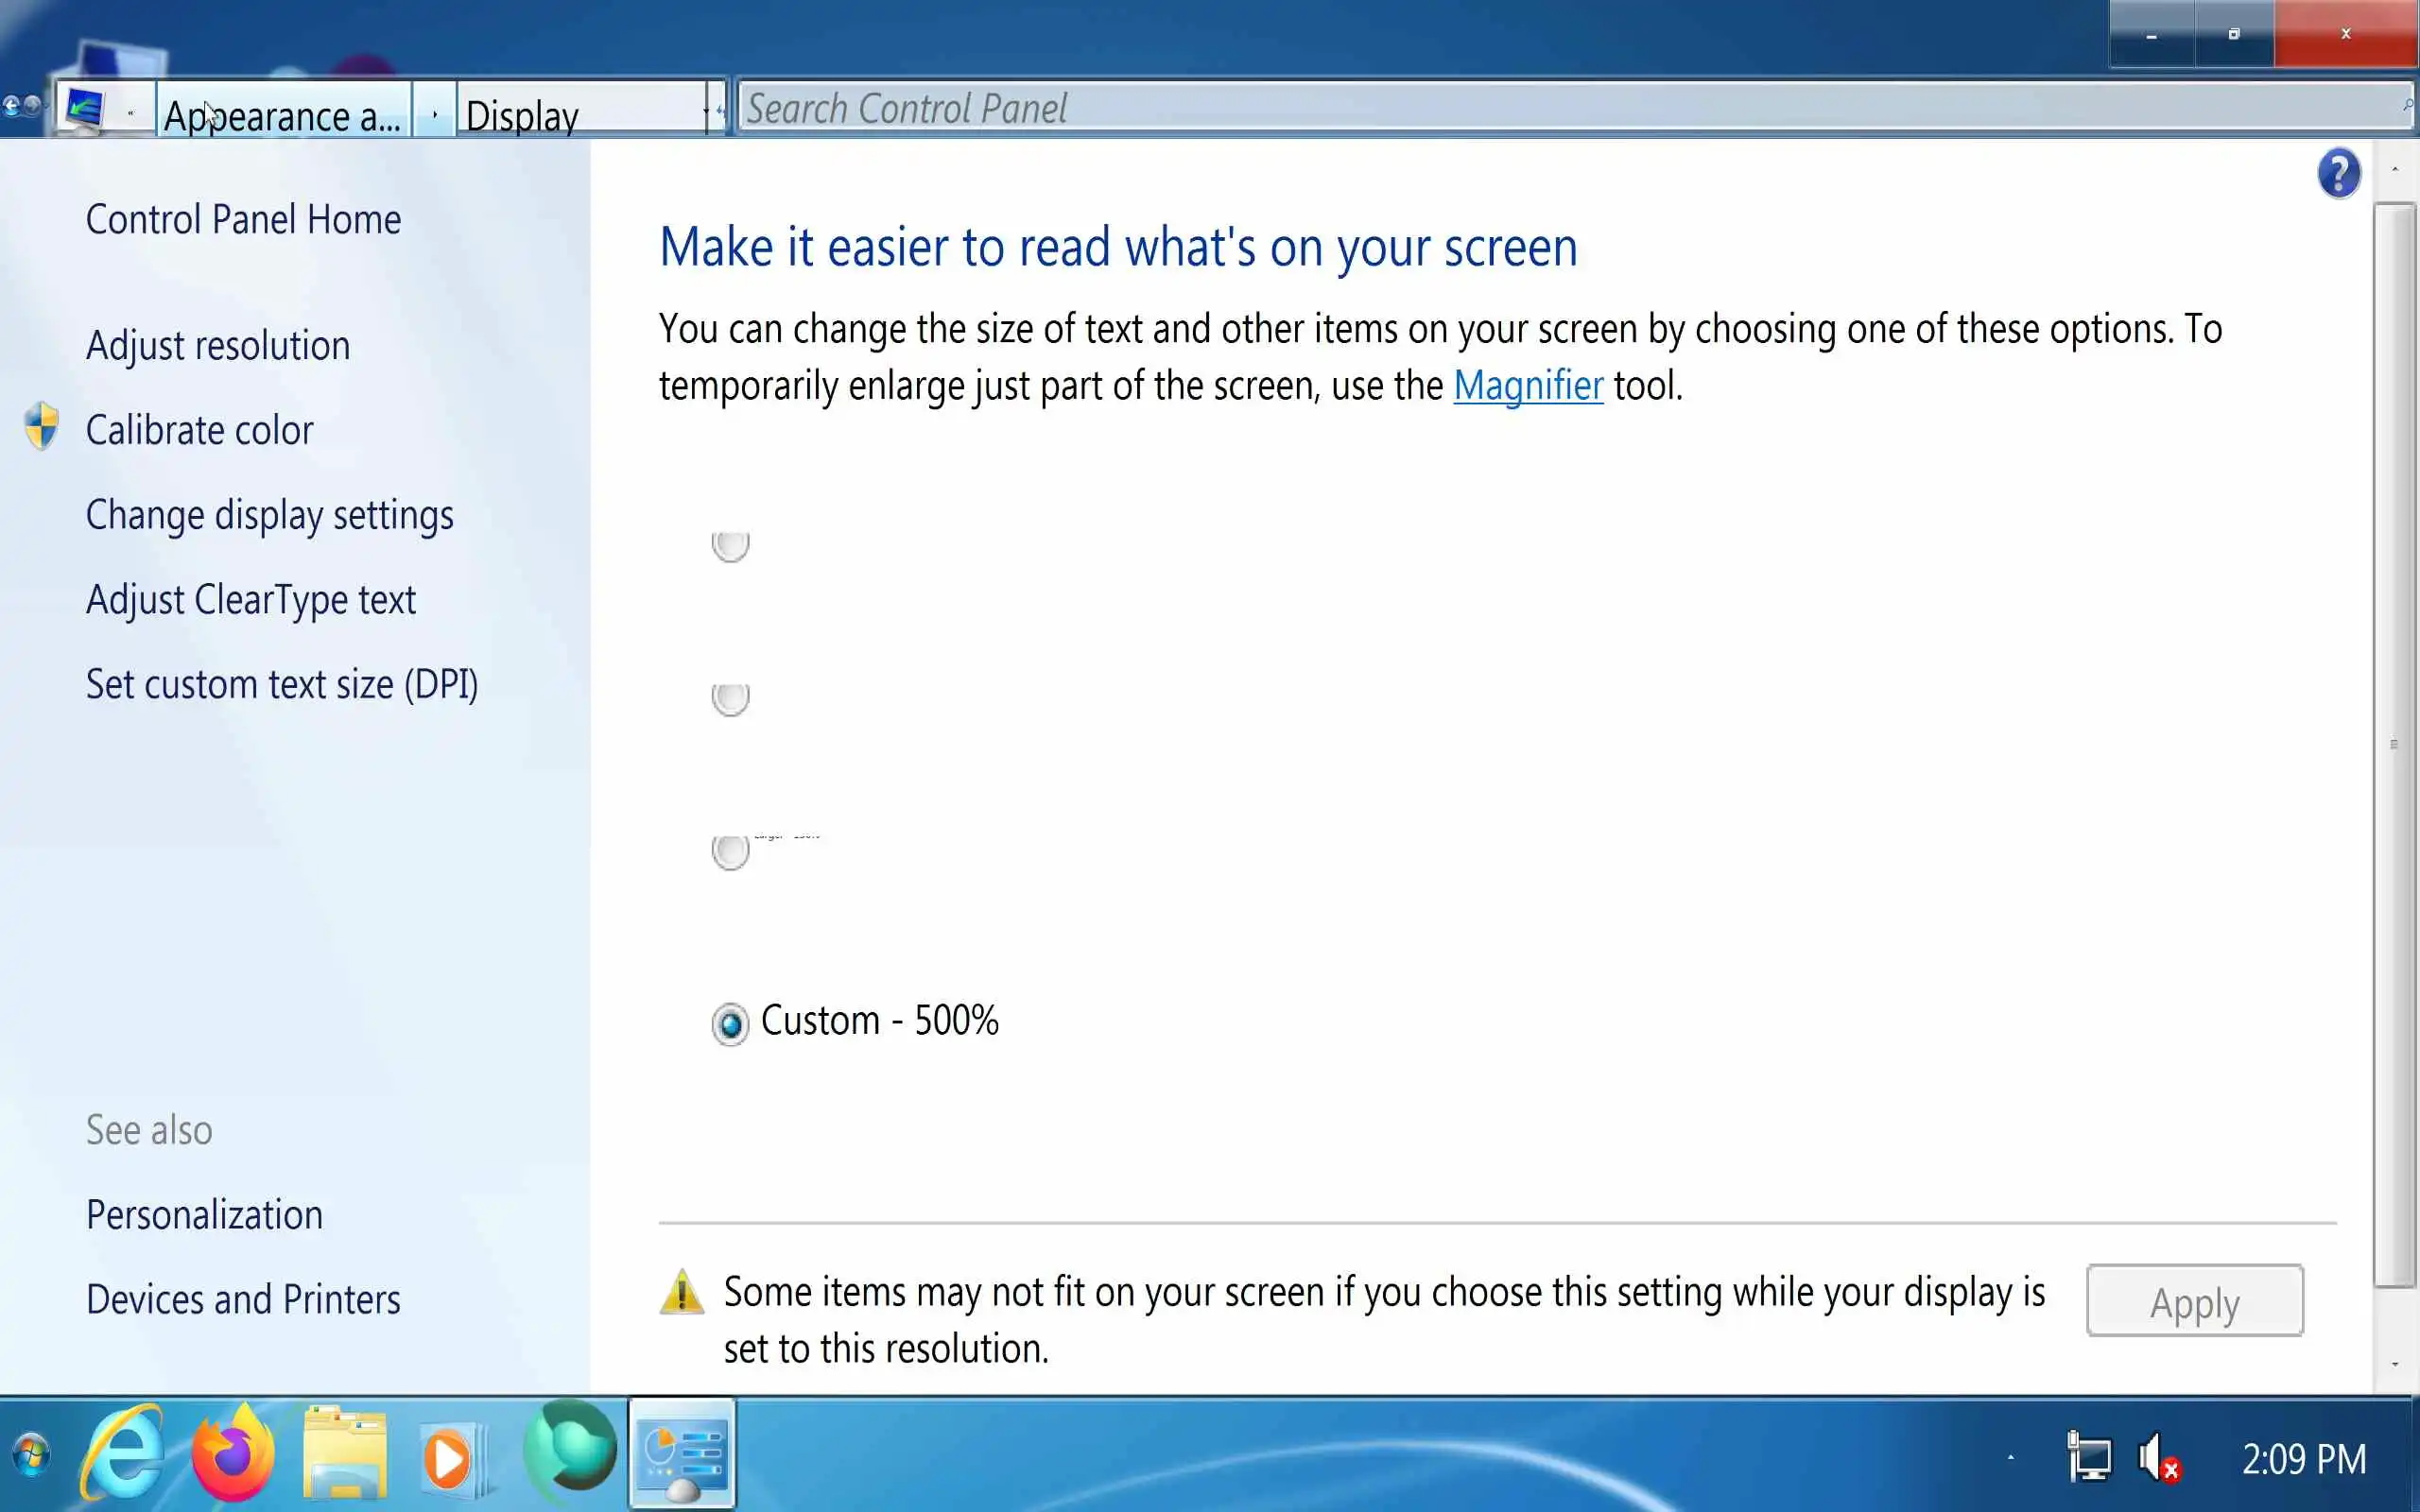Click the Control Panel taskbar button
The image size is (2420, 1512).
682,1454
